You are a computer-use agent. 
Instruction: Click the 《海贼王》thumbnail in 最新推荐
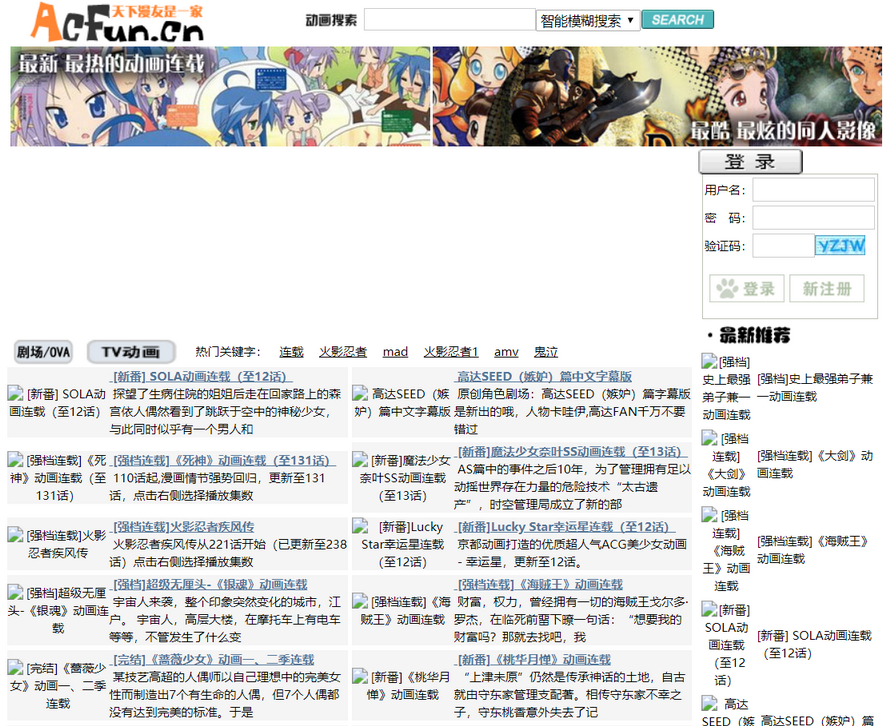tap(726, 550)
